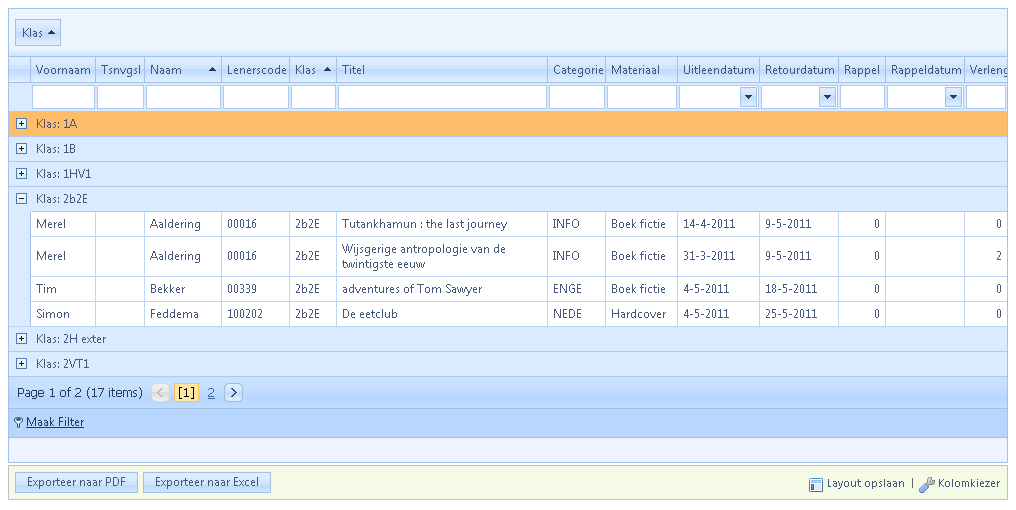
Task: Click the Layout opslaan save icon
Action: [x=816, y=484]
